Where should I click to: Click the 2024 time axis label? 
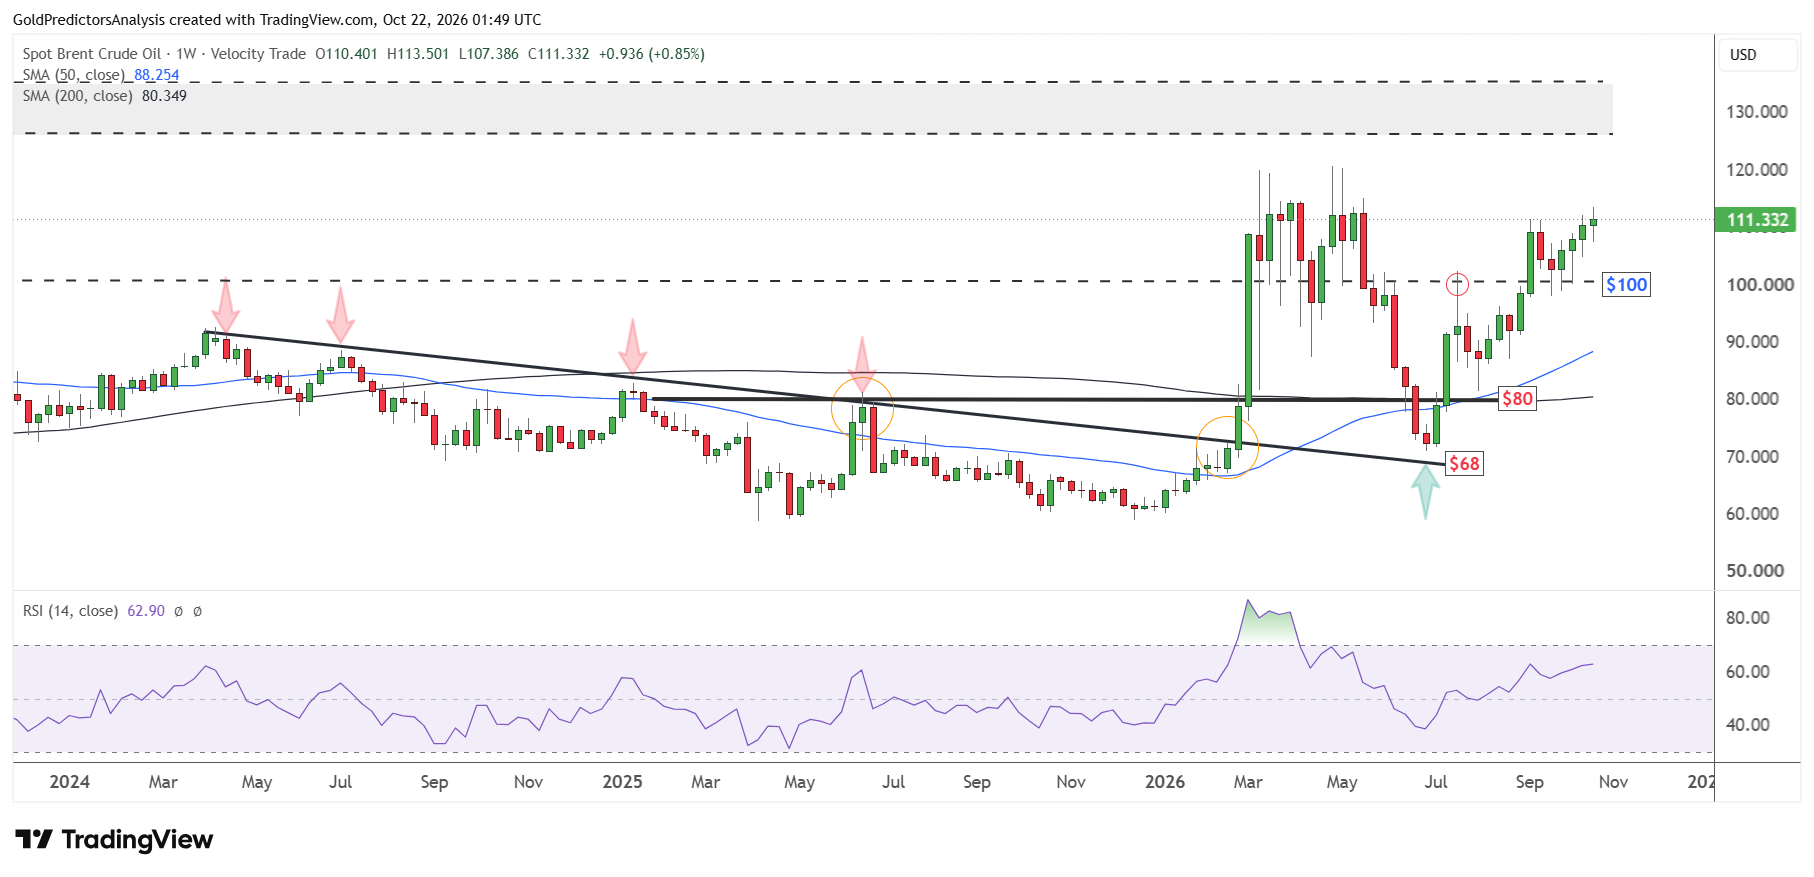70,782
